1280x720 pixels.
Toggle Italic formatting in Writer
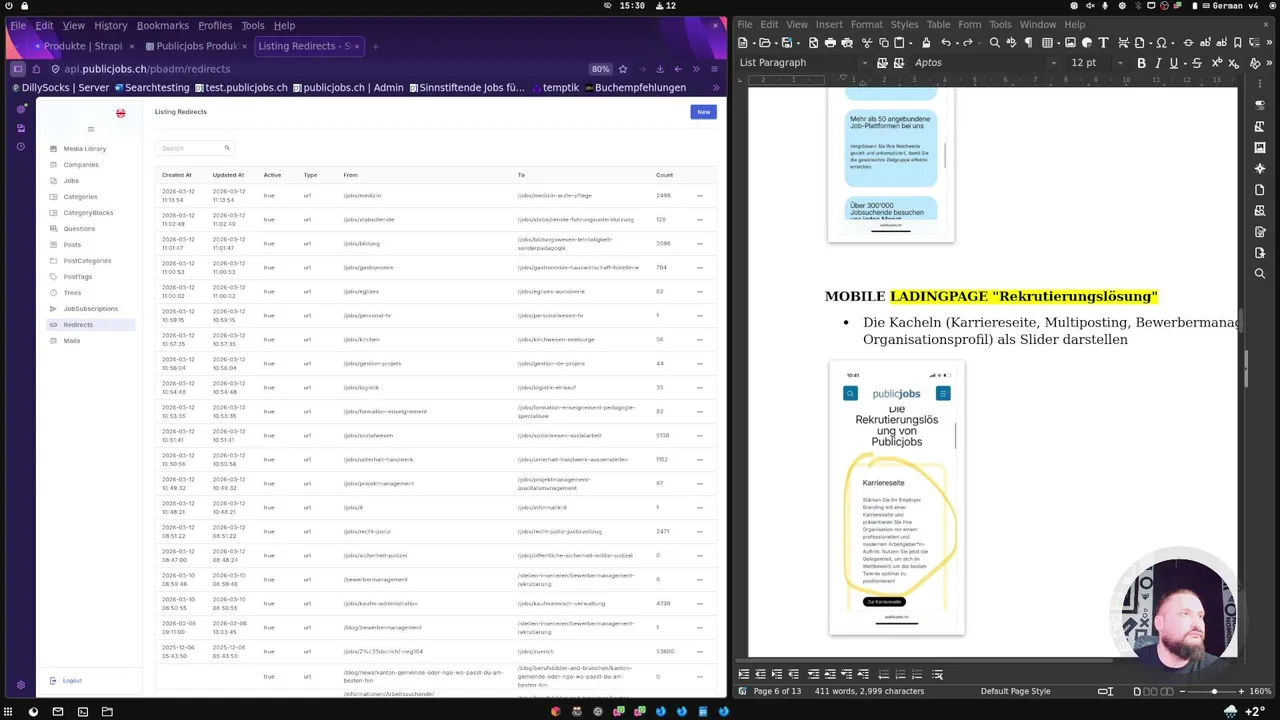coord(1158,63)
